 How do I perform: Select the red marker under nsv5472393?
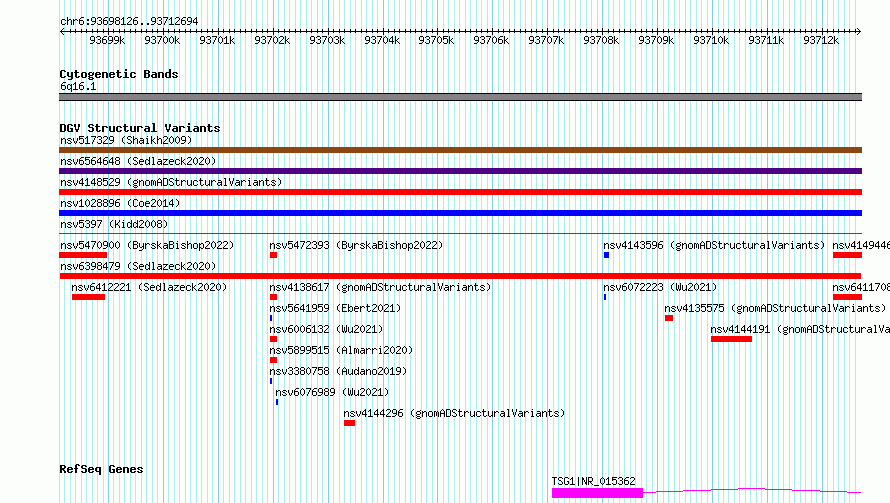point(274,255)
